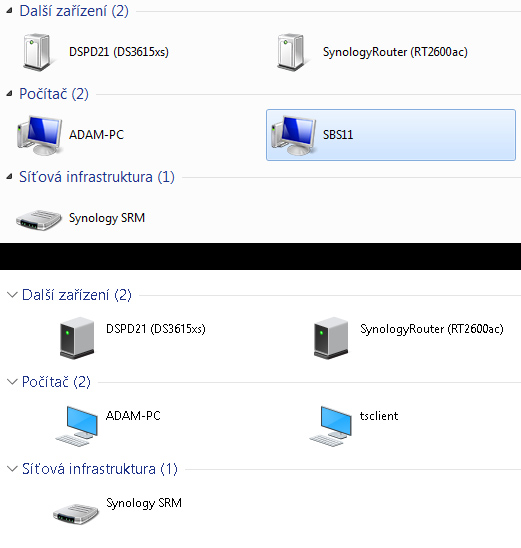521x548 pixels.
Task: Click dark SynologyRouter server icon in bottom view
Action: click(331, 338)
